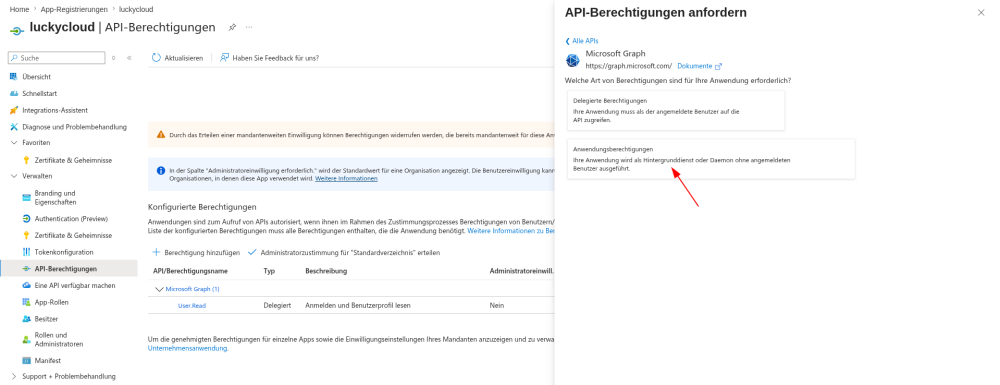The width and height of the screenshot is (1000, 385).
Task: Open the Branding und Eigenschaften icon
Action: [x=26, y=198]
